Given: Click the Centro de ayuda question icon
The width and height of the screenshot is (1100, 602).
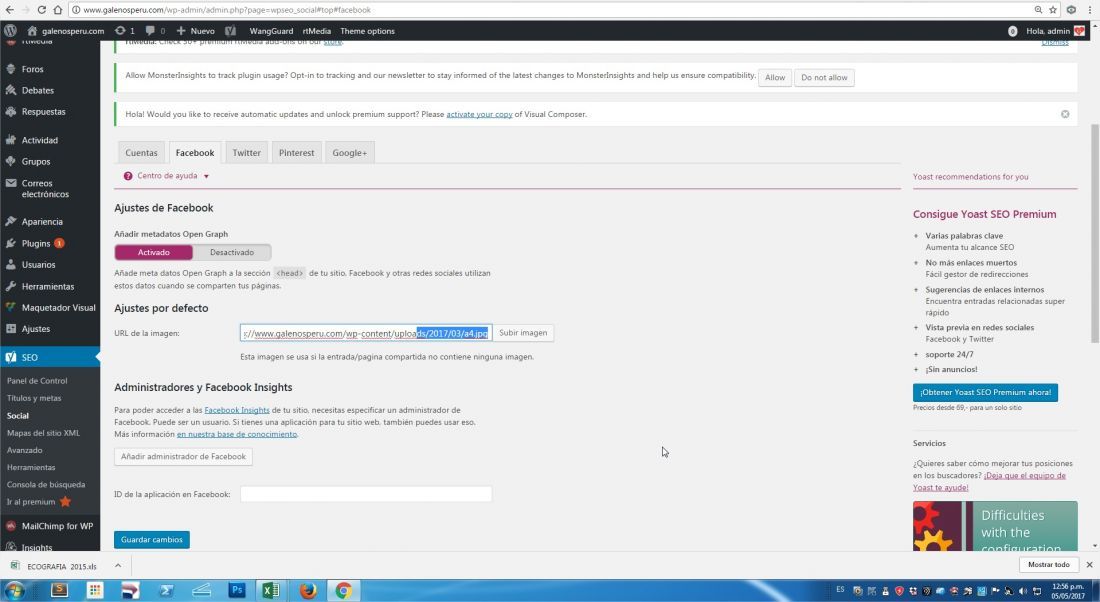Looking at the screenshot, I should click(x=128, y=176).
